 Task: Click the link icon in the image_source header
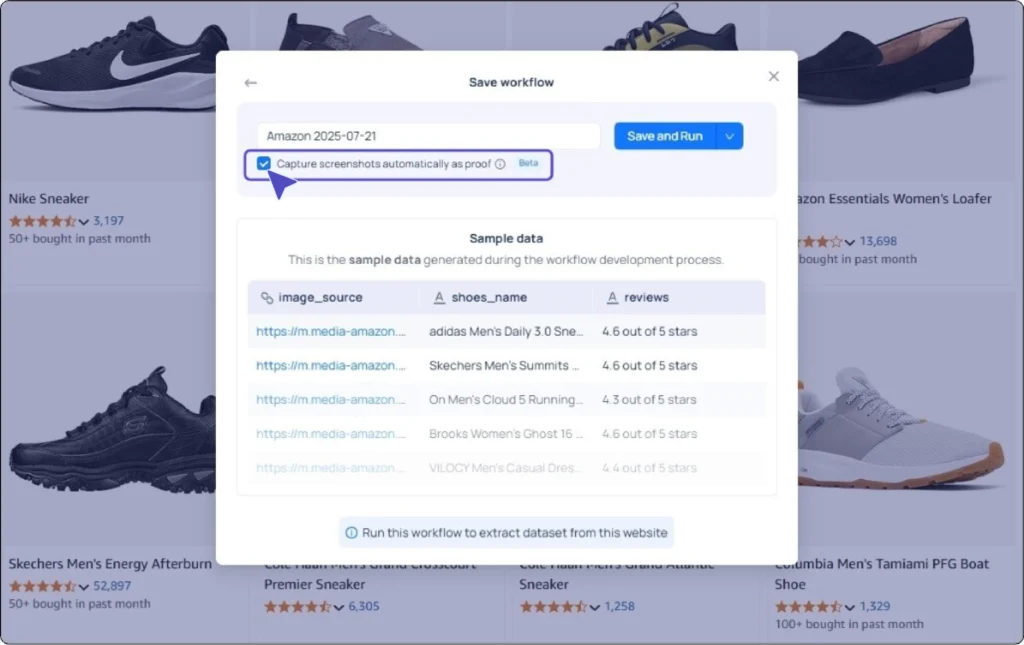coord(266,298)
